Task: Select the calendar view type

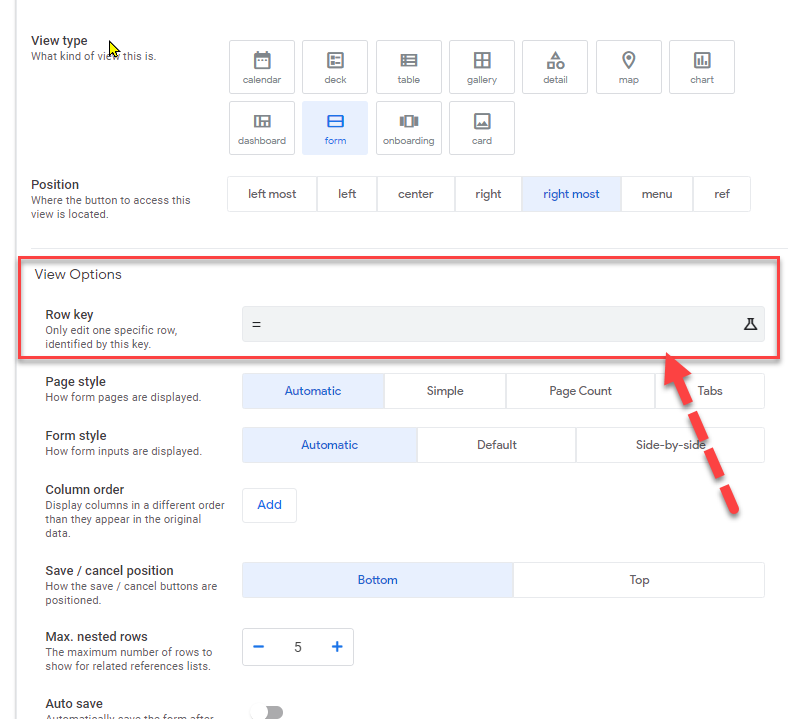Action: coord(262,67)
